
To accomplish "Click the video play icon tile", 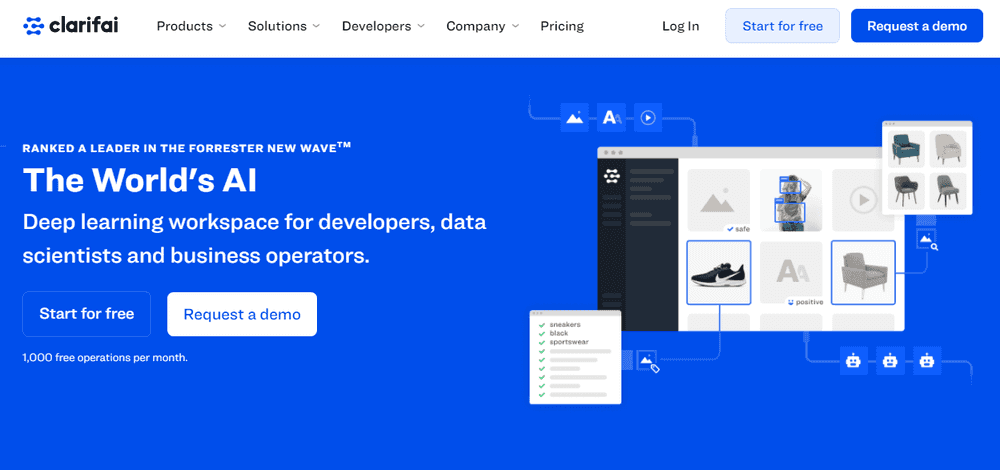I will [x=648, y=117].
